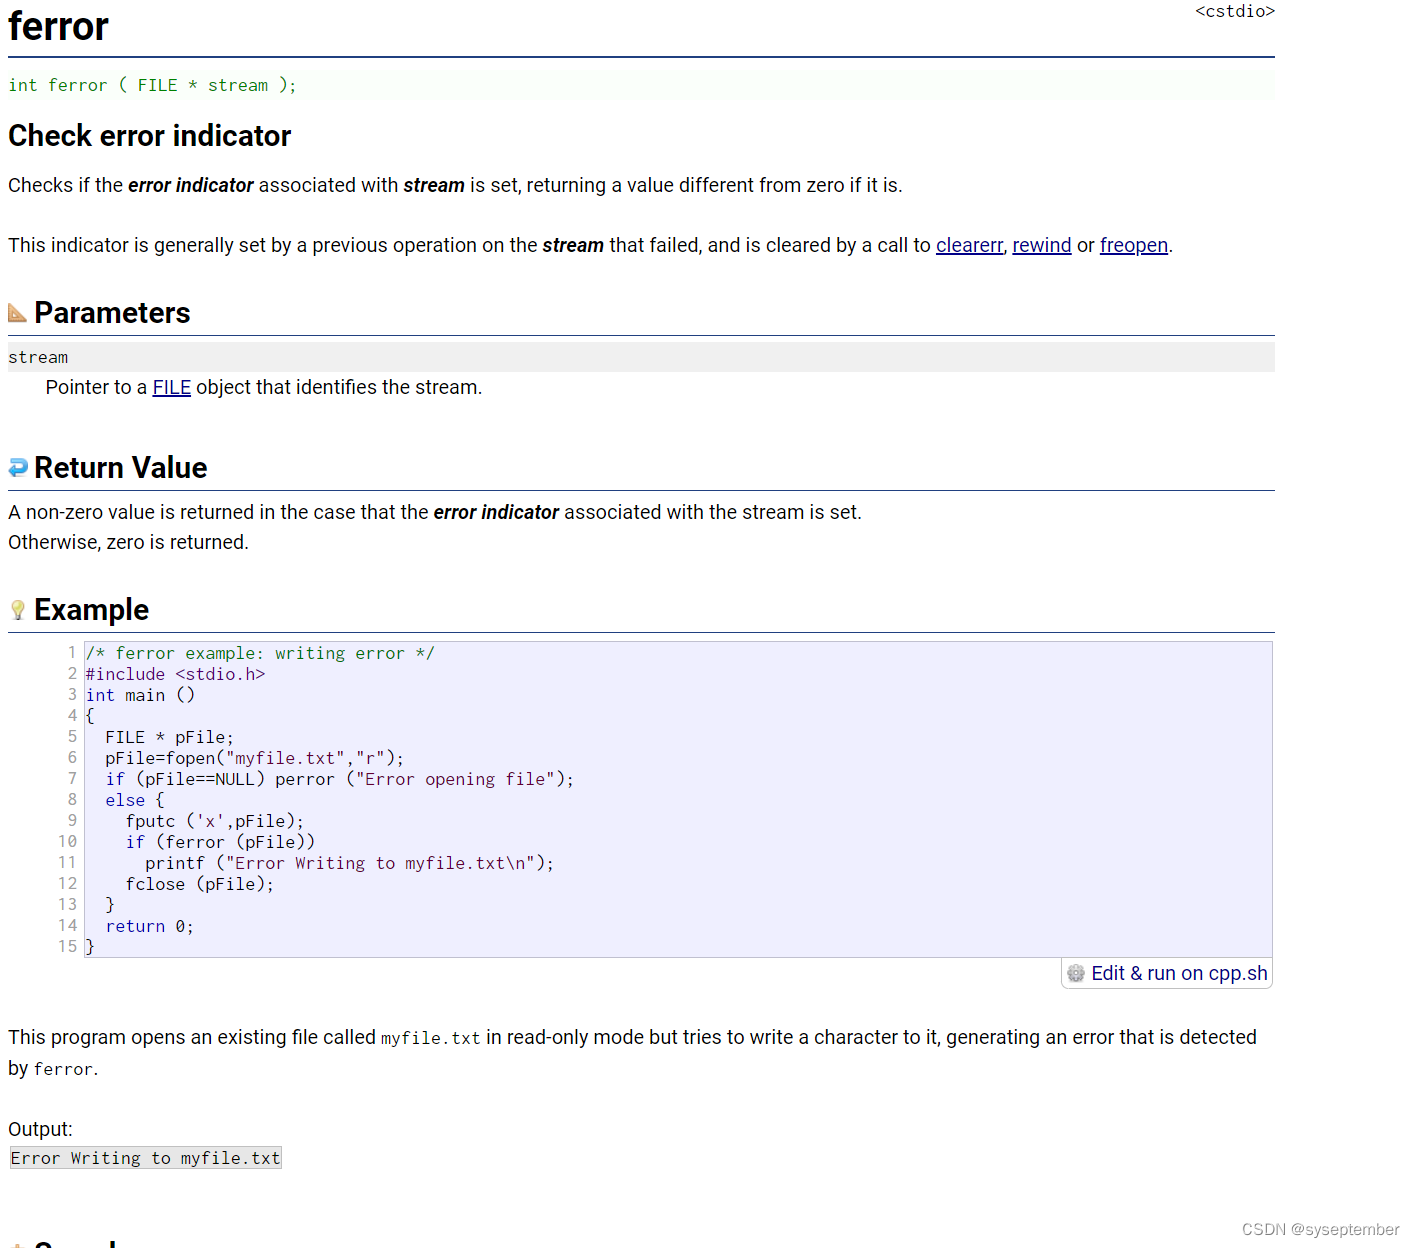Open the clearerr reference link
Screen dimensions: 1415x1248
pyautogui.click(x=969, y=245)
